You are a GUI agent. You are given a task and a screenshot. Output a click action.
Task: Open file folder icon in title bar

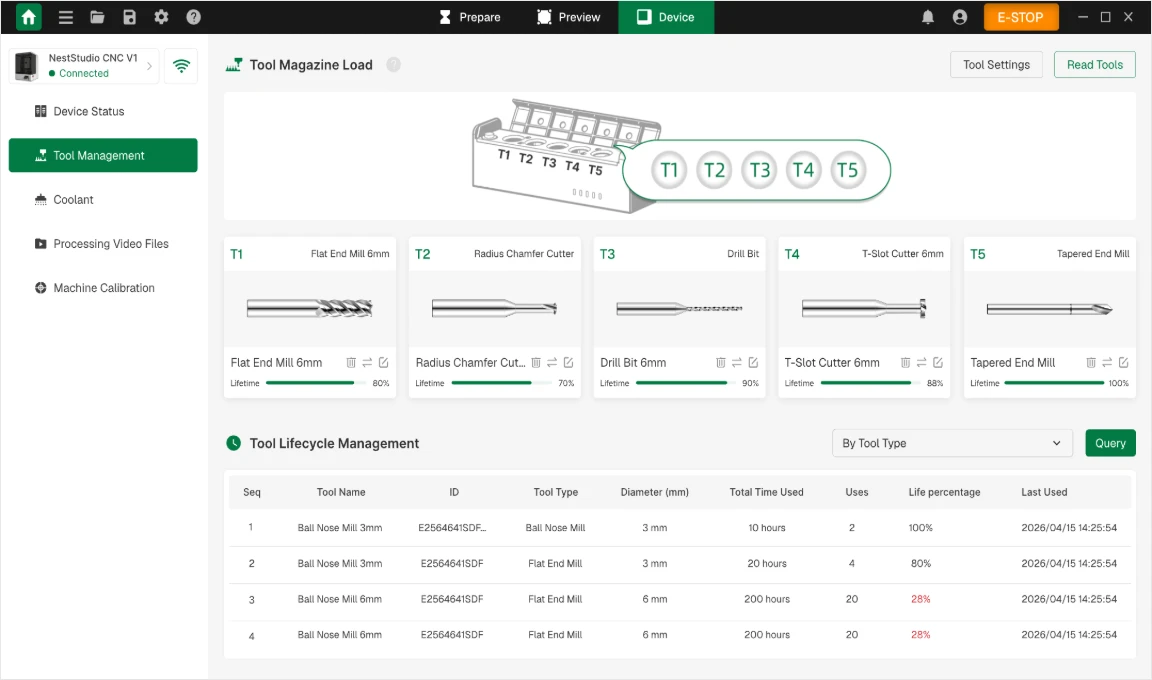pos(97,17)
